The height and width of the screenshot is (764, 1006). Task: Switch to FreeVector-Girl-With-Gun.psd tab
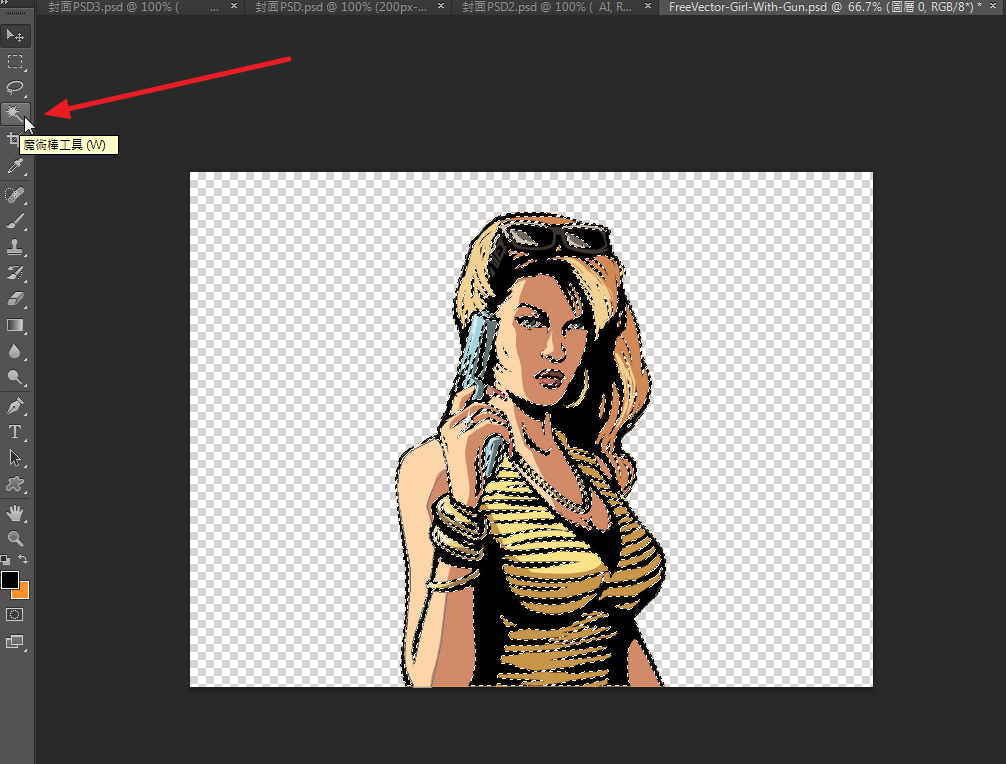pos(829,7)
